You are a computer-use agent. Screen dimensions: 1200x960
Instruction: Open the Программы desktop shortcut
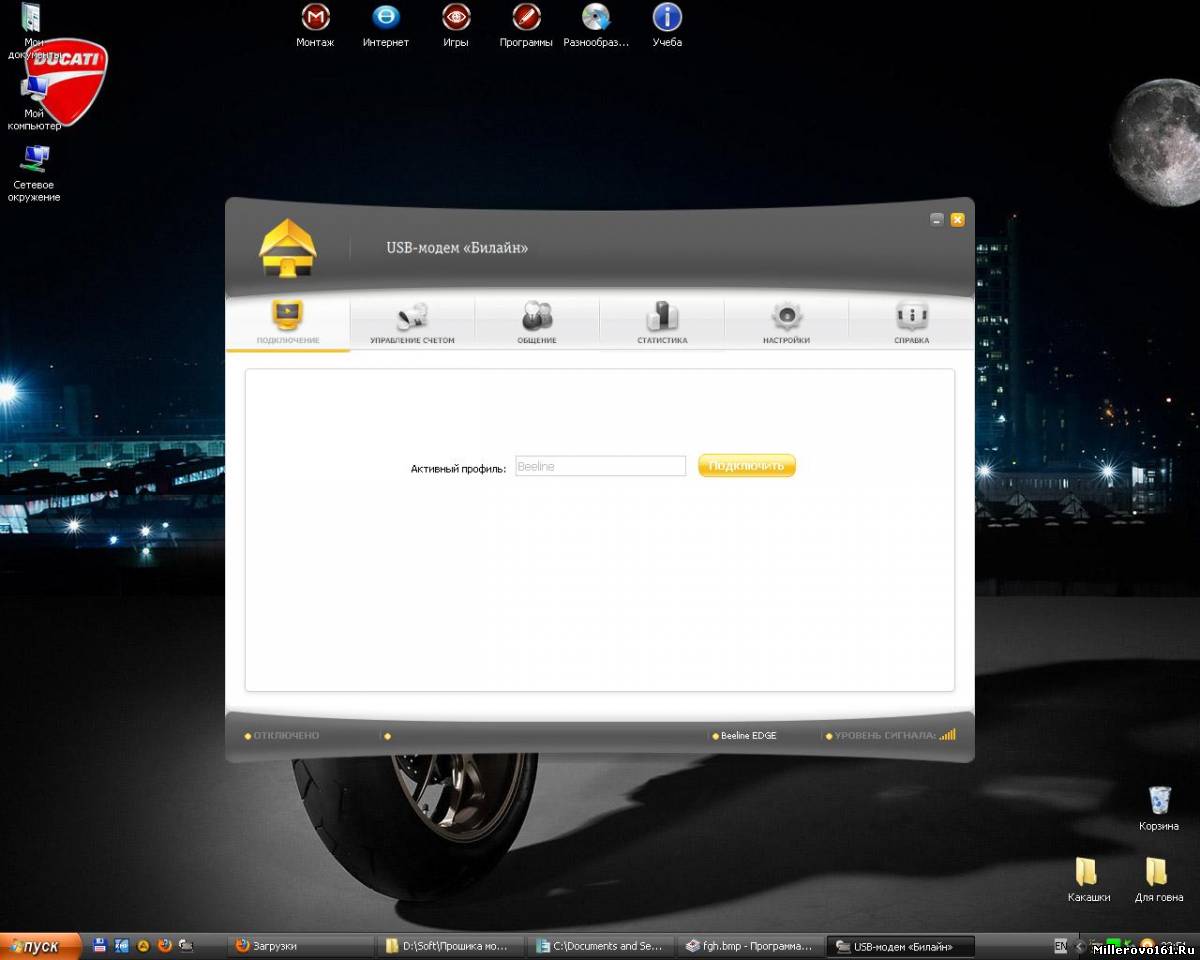coord(526,25)
